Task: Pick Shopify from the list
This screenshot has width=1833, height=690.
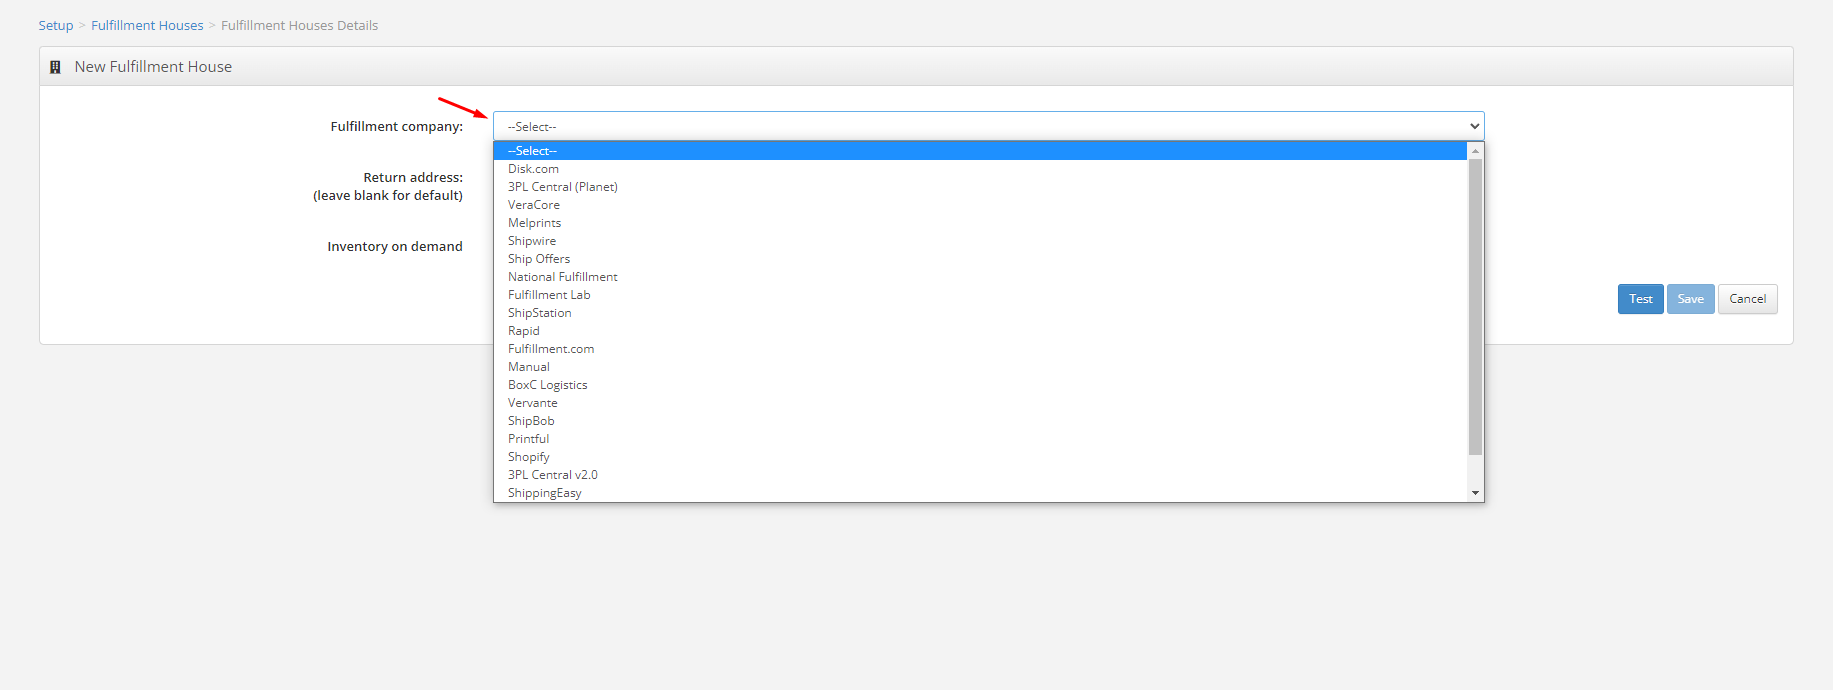Action: [980, 457]
